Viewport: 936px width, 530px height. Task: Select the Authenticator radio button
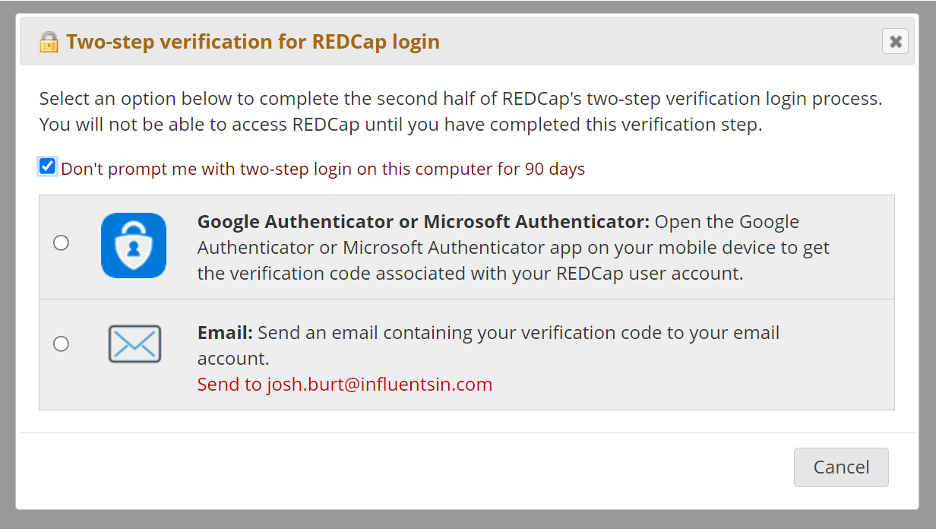coord(61,243)
